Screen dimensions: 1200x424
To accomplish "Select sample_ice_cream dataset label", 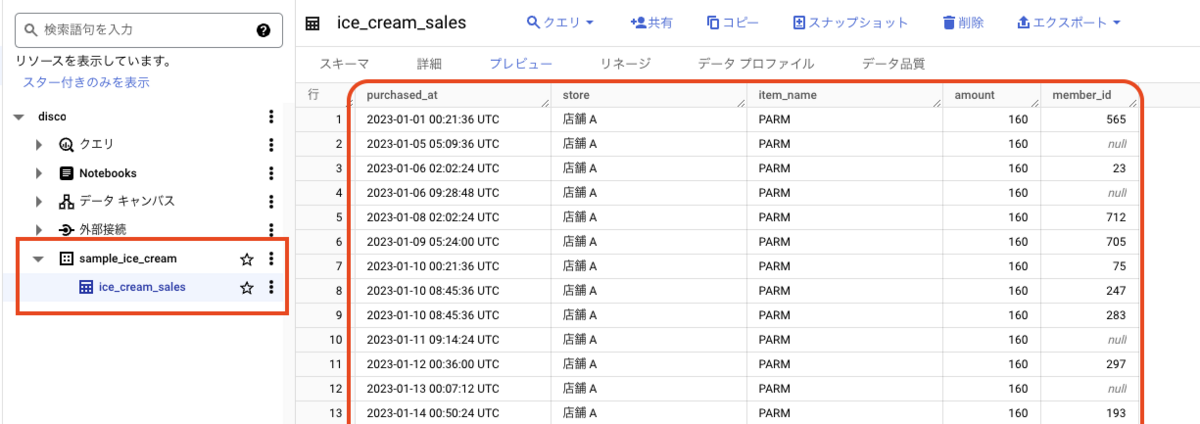I will click(128, 258).
